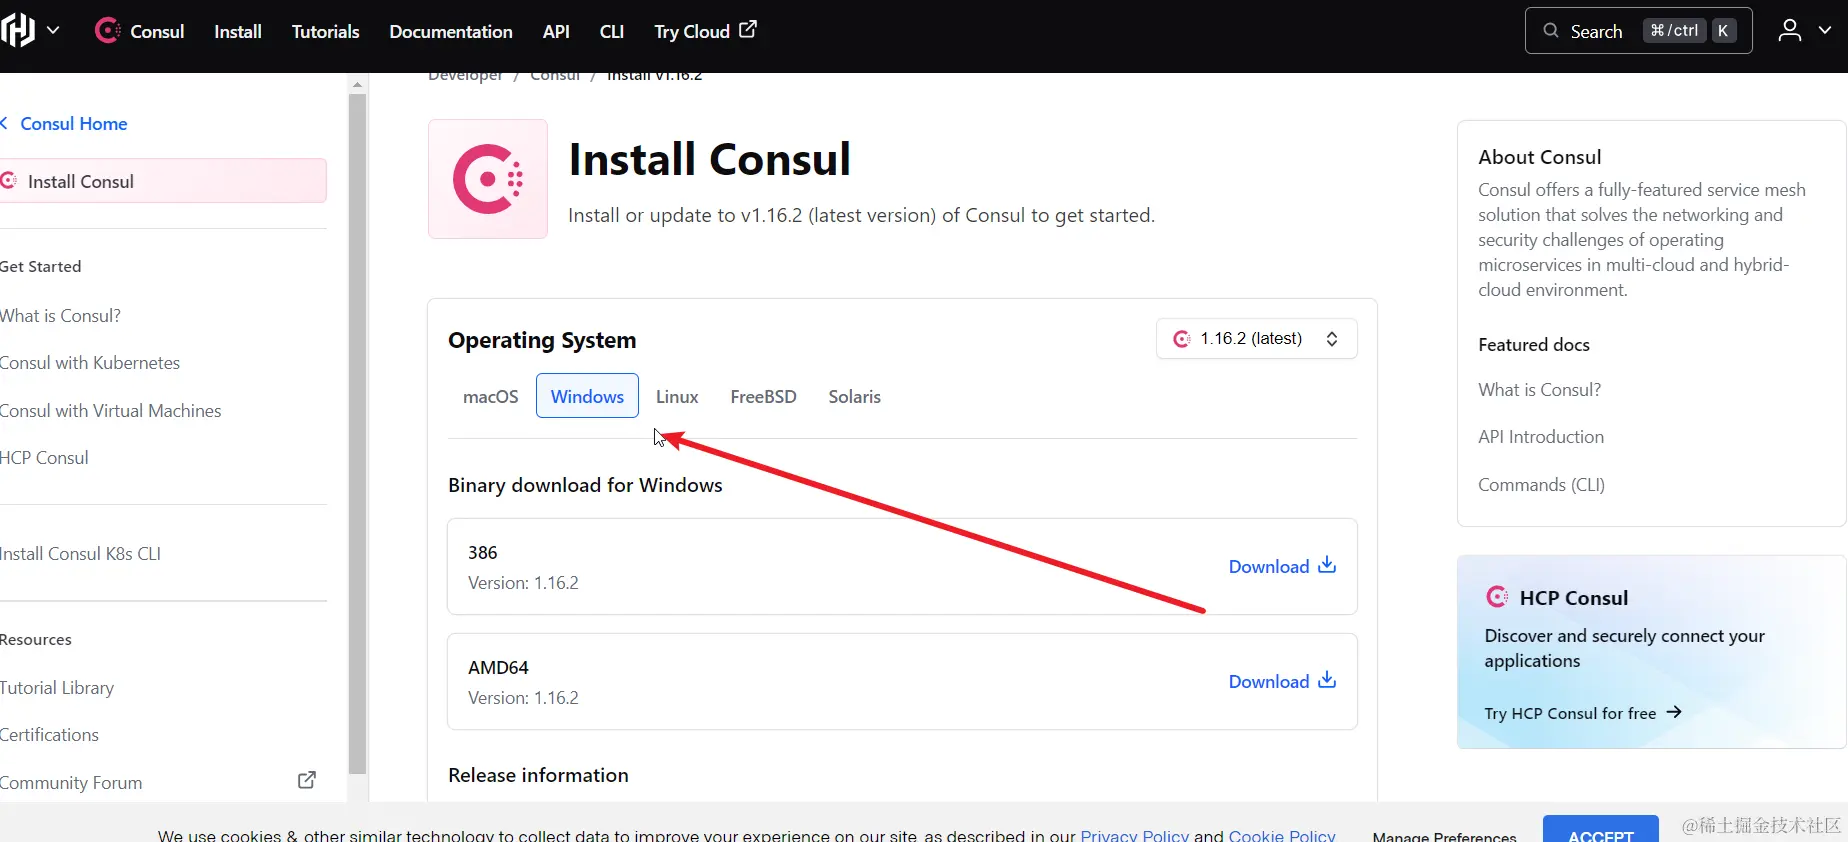Open Commands (CLI) featured doc

pos(1541,485)
